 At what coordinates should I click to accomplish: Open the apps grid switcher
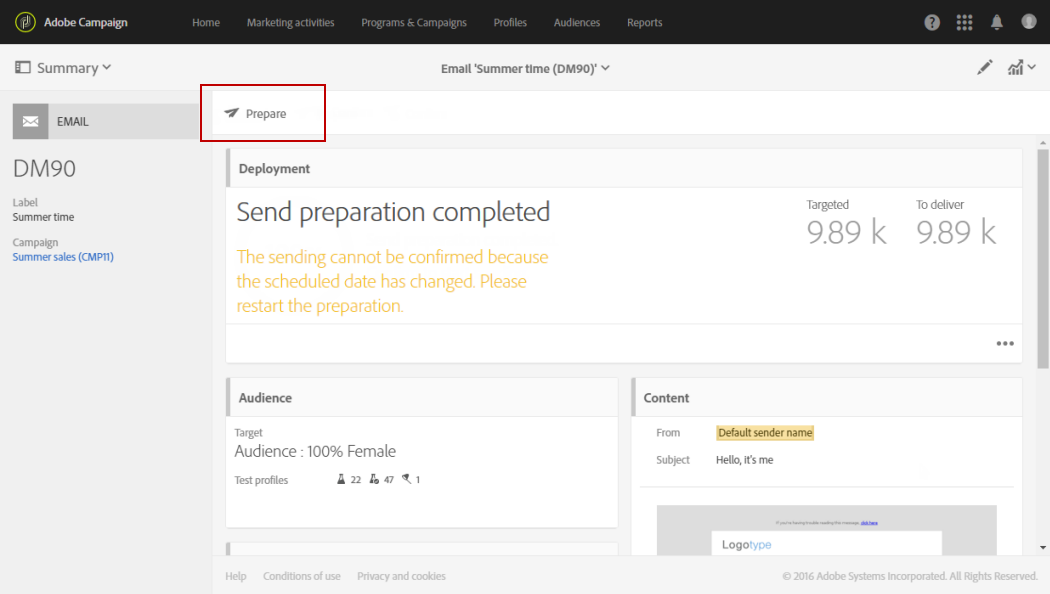click(964, 22)
